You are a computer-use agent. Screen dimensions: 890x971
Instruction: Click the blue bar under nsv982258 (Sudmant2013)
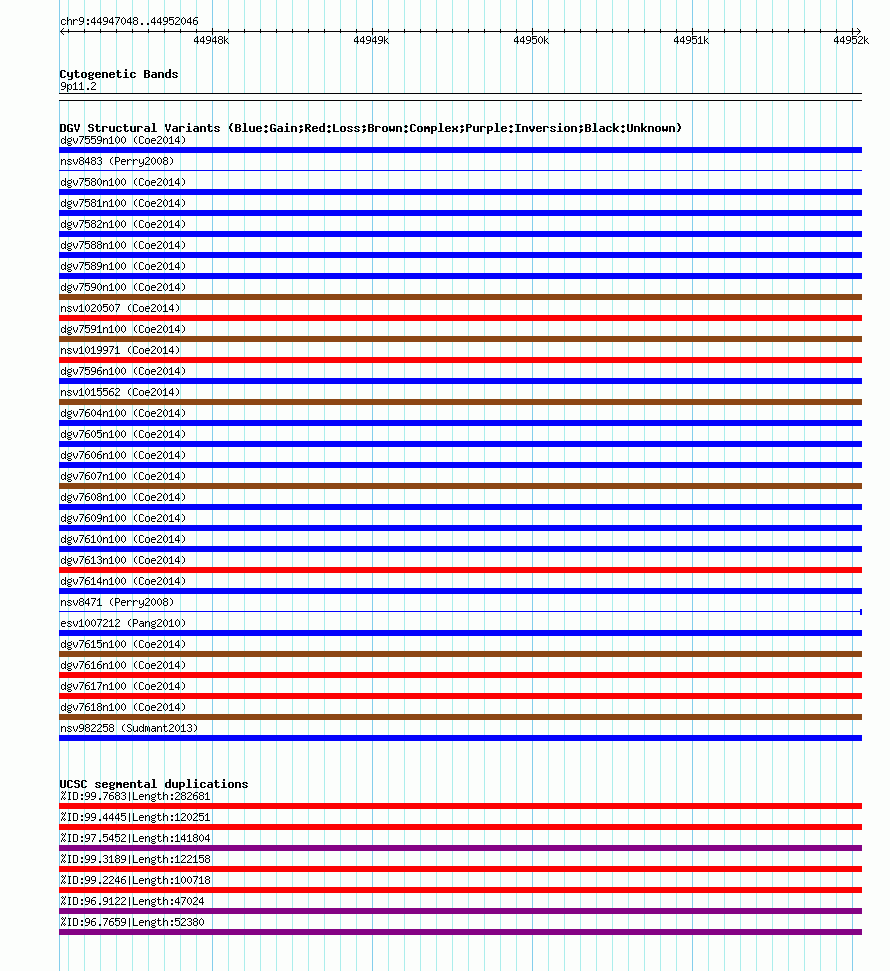click(461, 738)
